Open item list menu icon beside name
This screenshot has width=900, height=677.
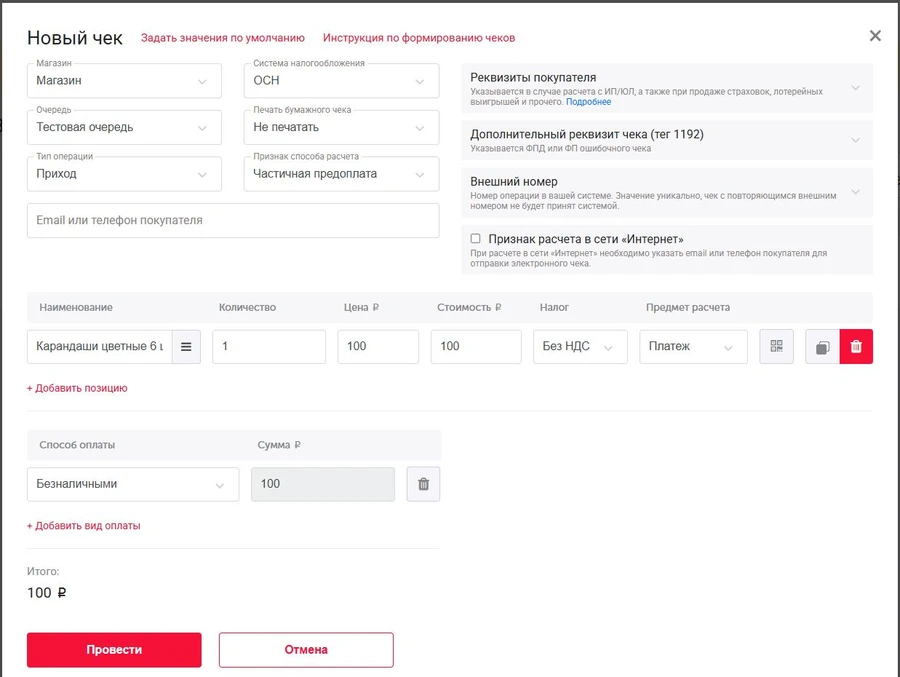(186, 347)
